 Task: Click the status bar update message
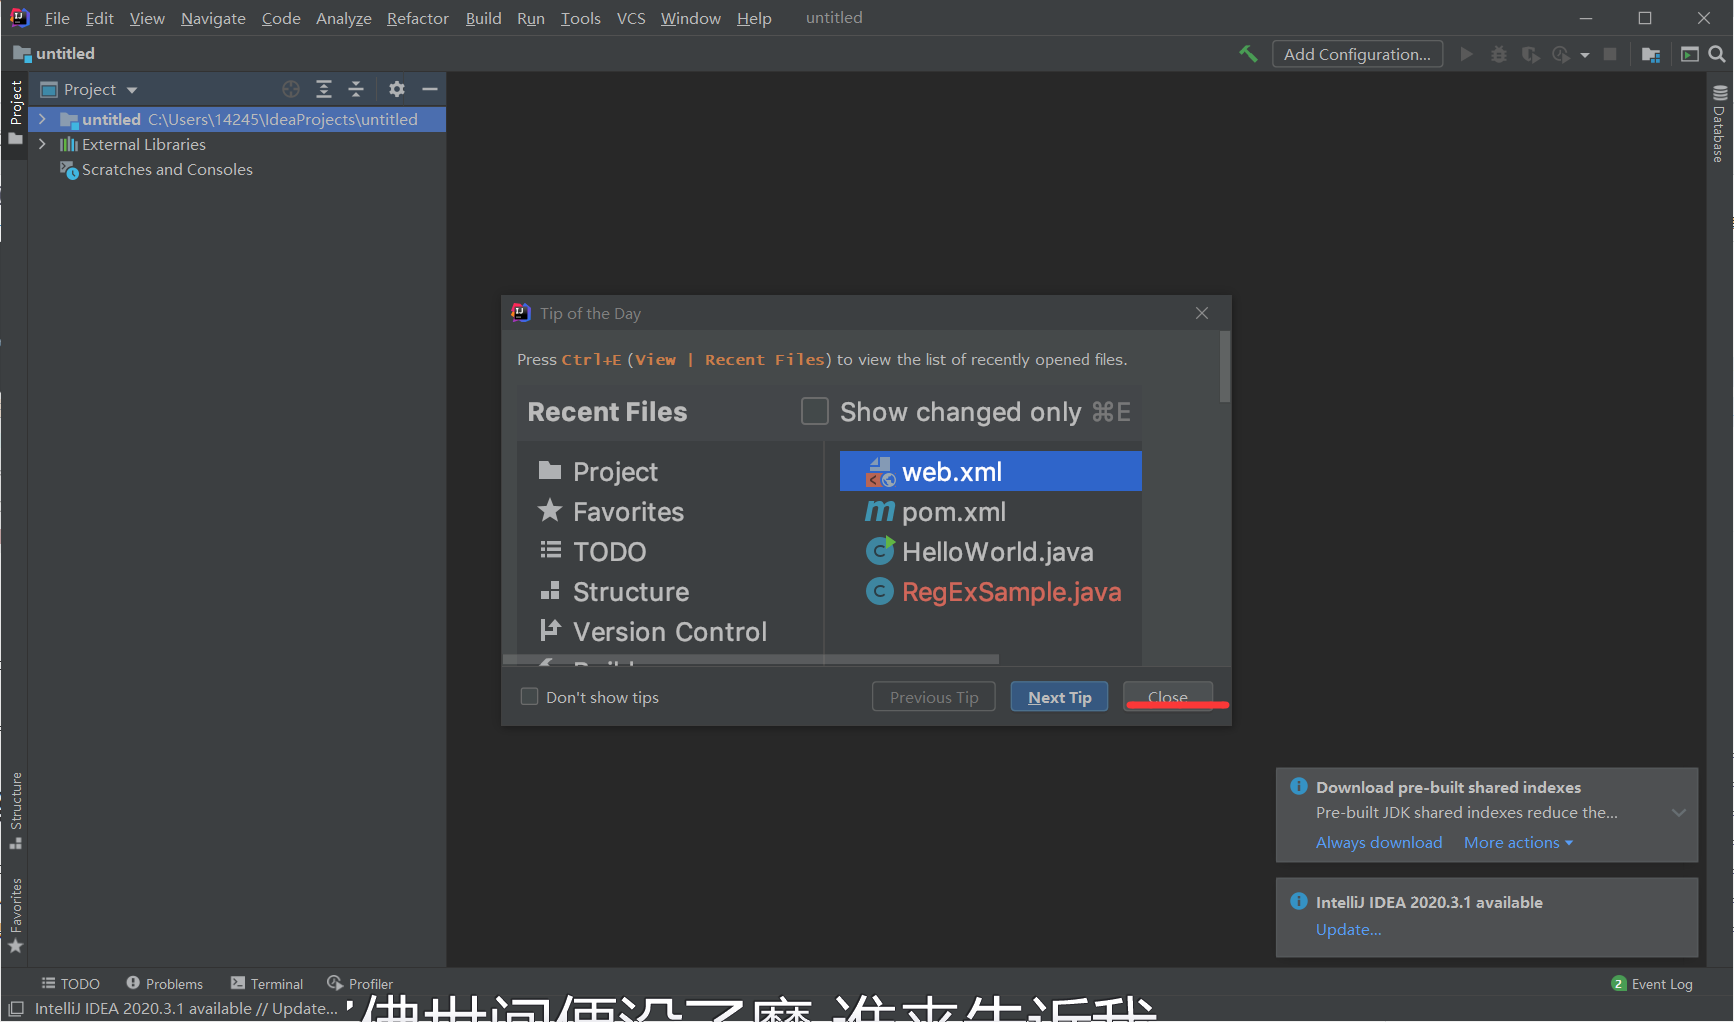click(186, 1008)
